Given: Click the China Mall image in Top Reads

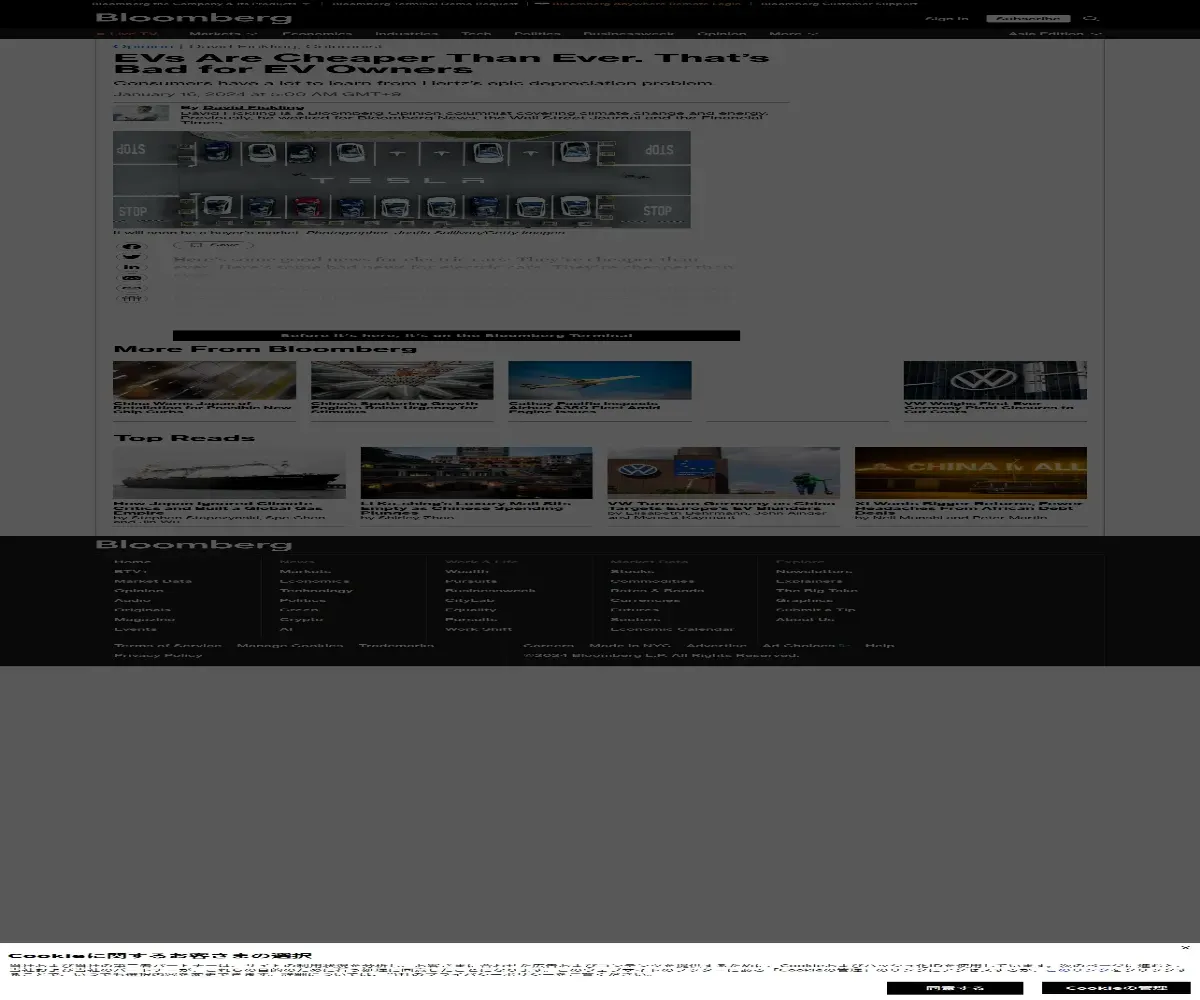Looking at the screenshot, I should (971, 473).
